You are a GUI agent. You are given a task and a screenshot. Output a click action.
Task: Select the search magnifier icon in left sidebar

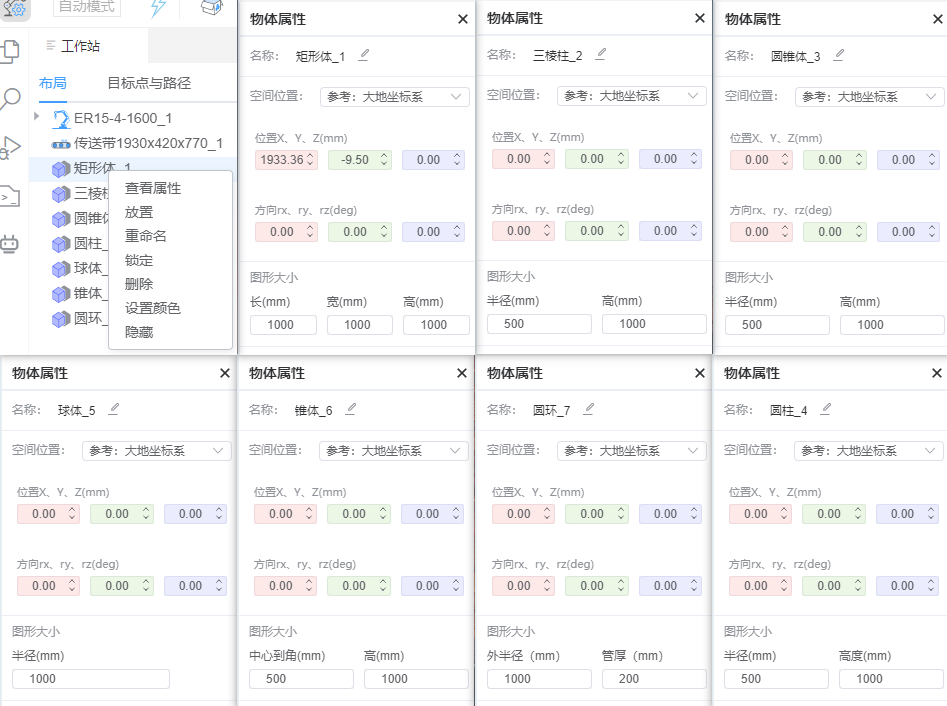pos(9,97)
